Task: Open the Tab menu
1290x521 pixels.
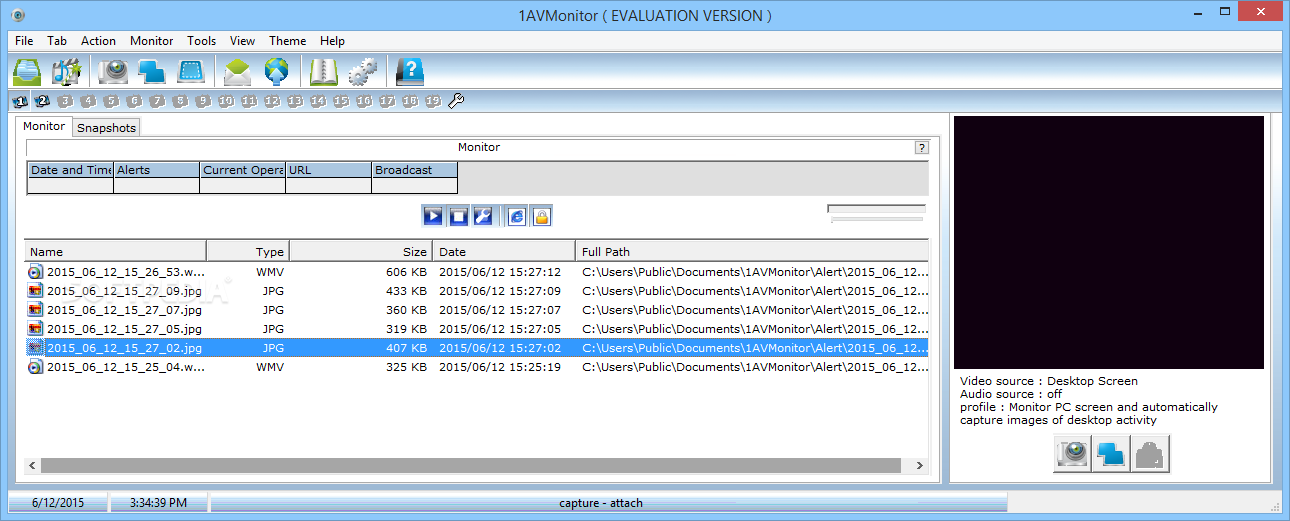Action: pyautogui.click(x=57, y=41)
